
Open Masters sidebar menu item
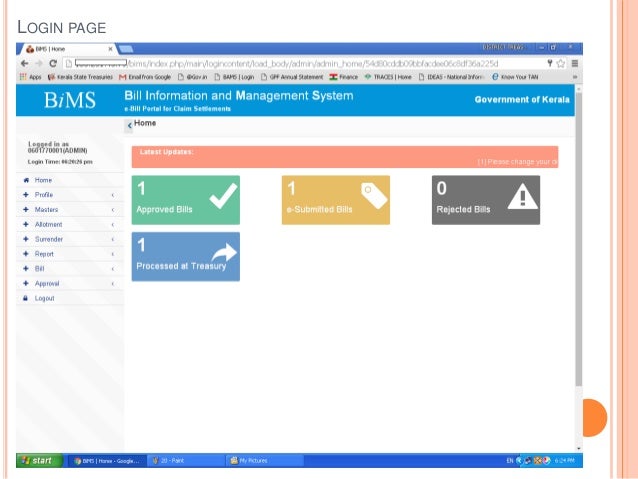click(x=70, y=209)
